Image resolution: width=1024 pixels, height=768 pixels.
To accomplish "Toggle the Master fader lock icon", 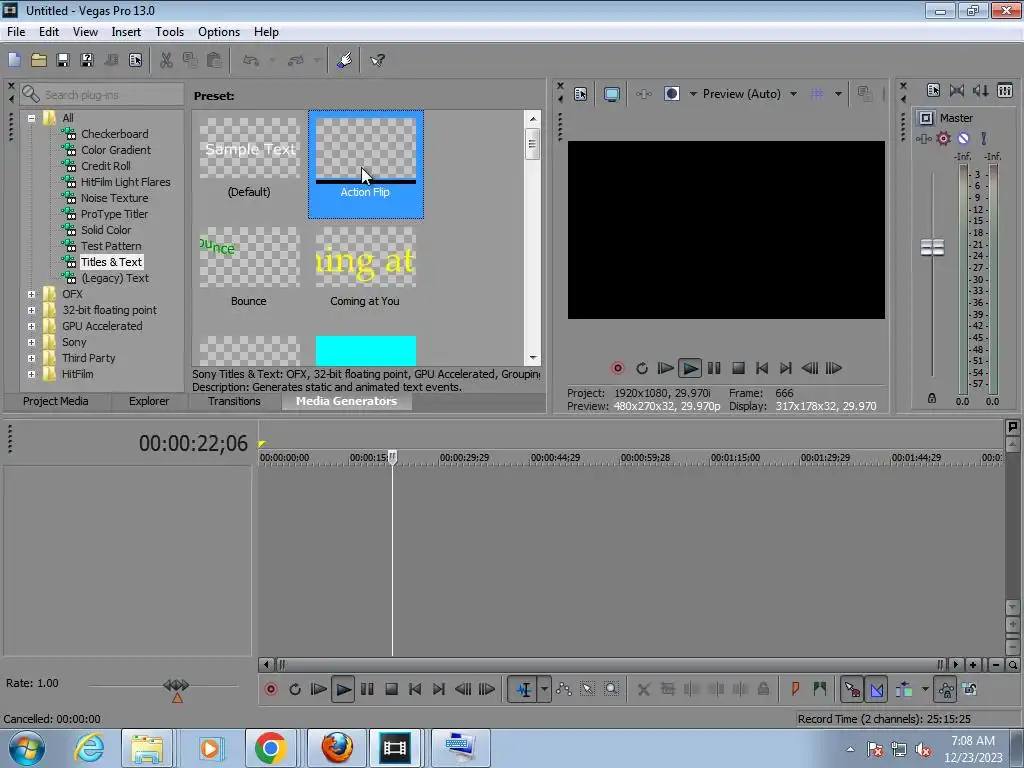I will click(x=932, y=398).
